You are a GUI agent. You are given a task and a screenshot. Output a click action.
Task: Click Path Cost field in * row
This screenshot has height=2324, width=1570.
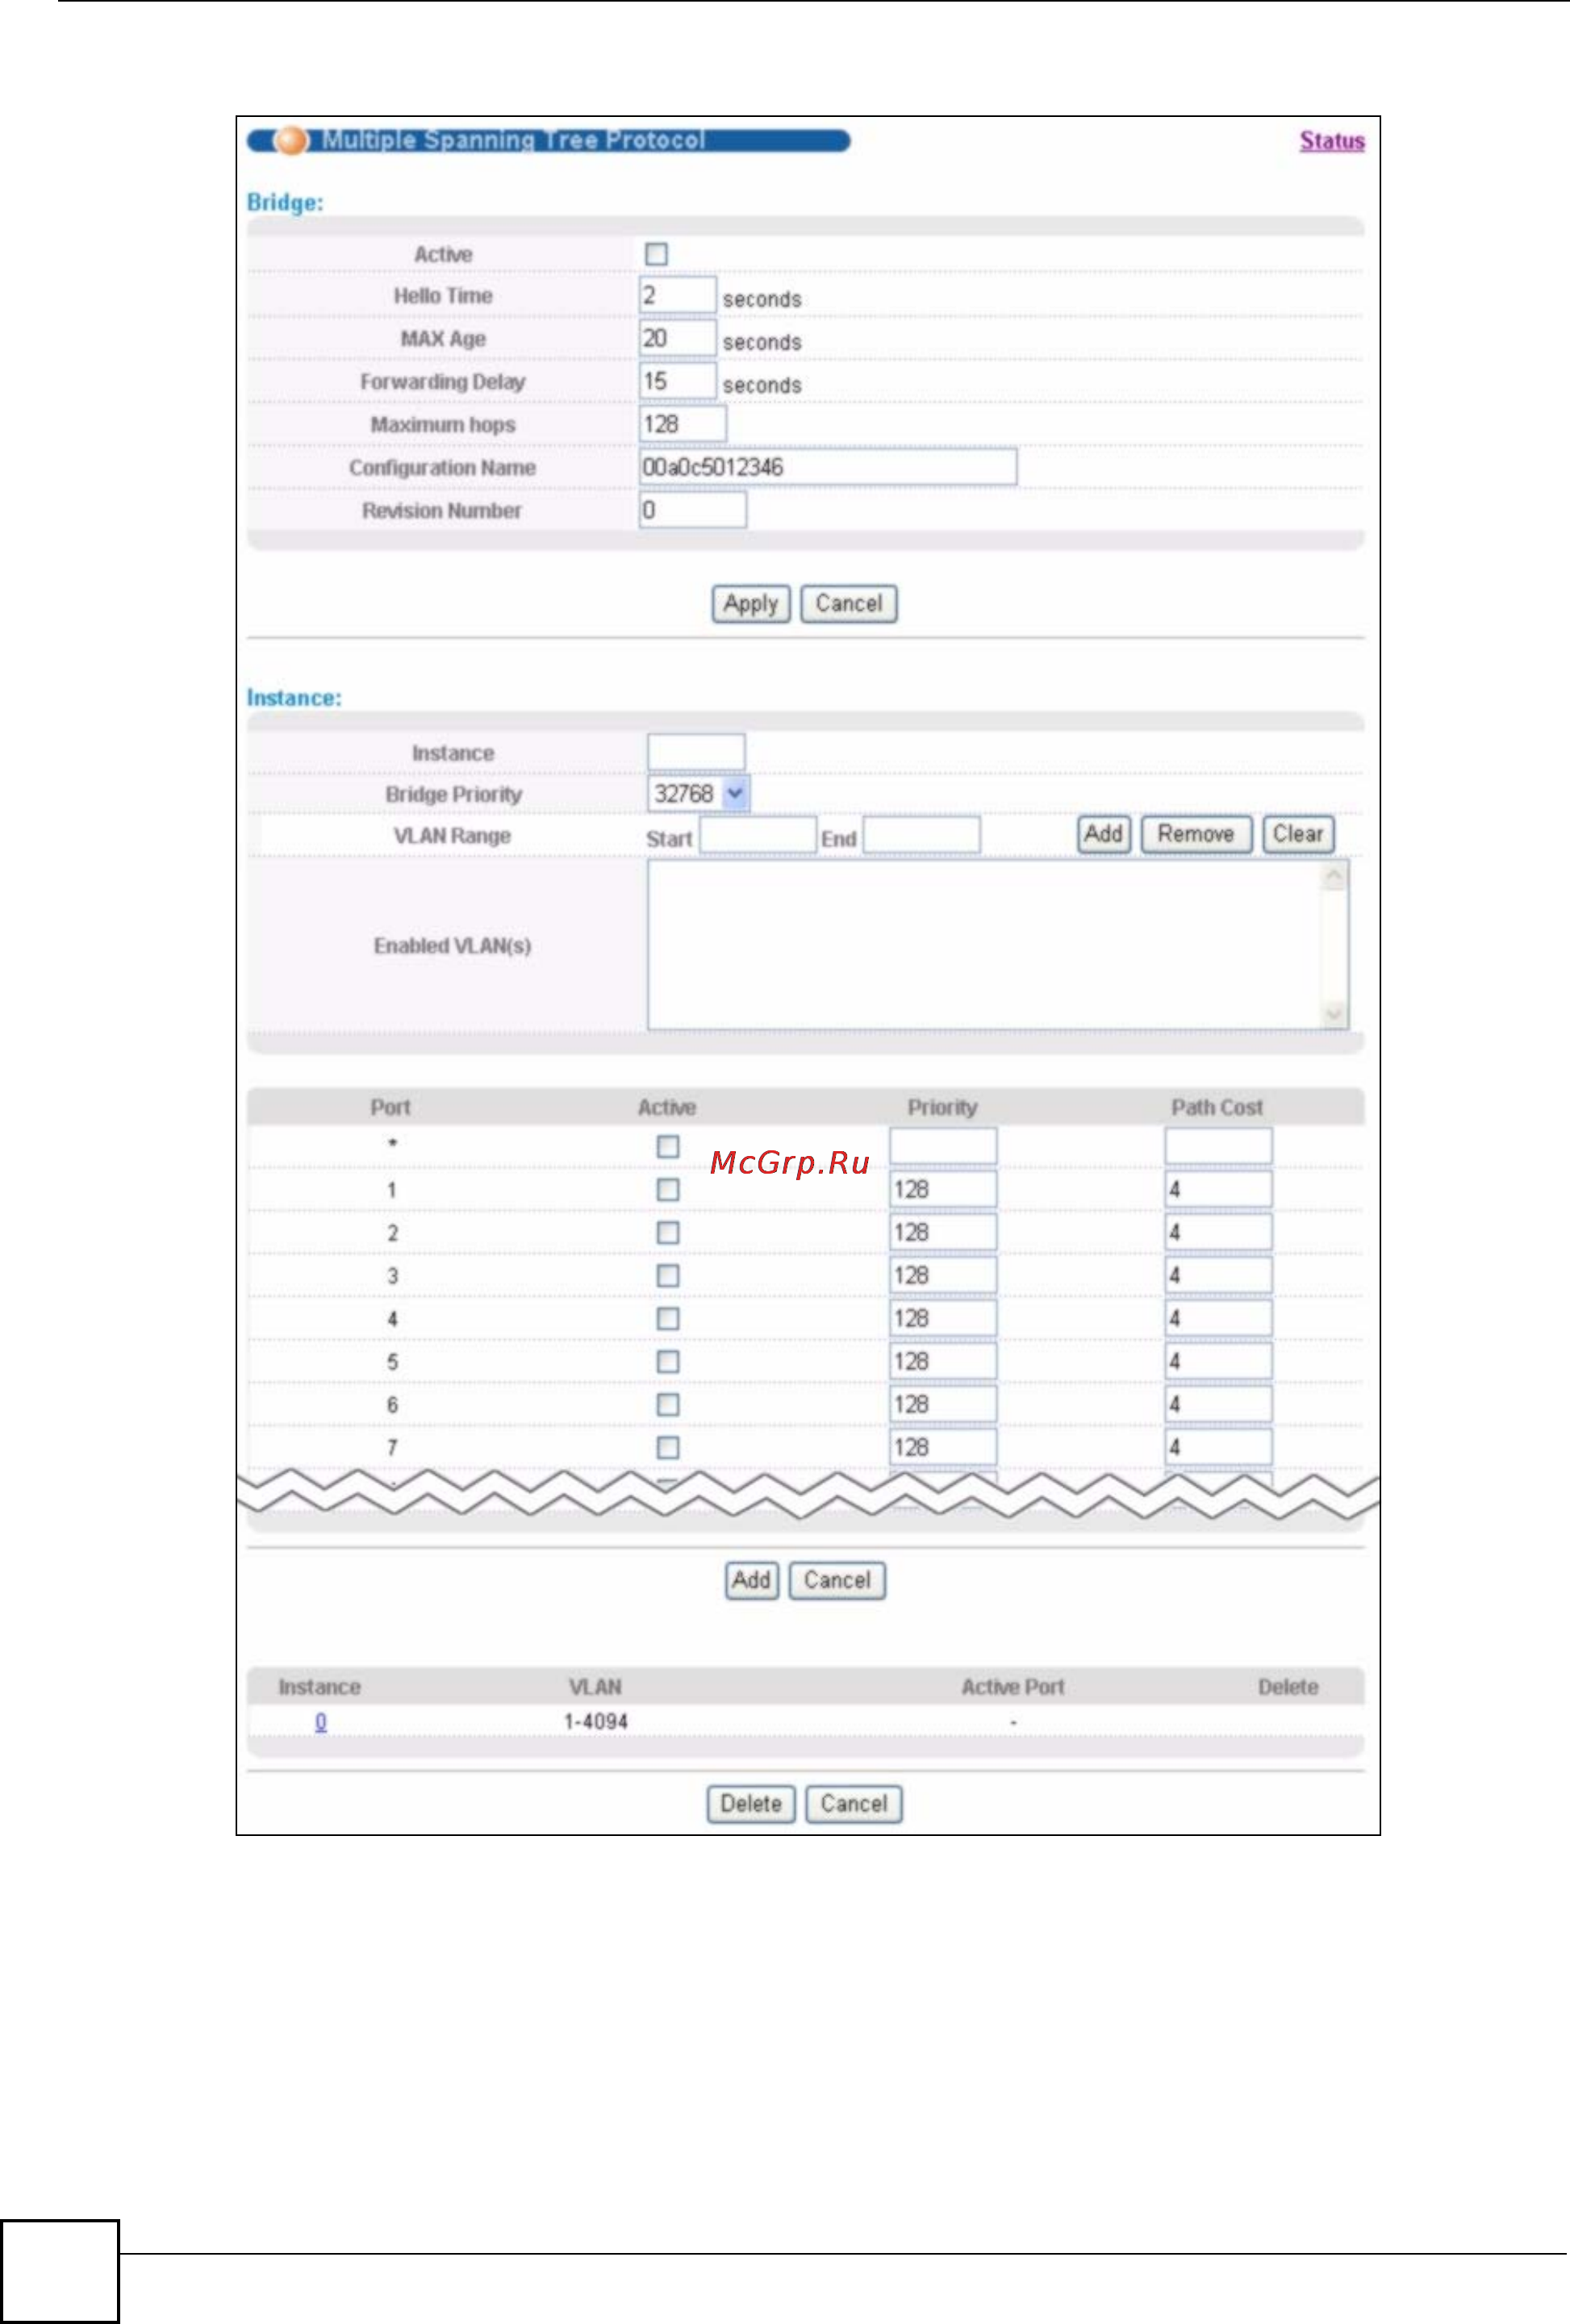(x=1218, y=1146)
